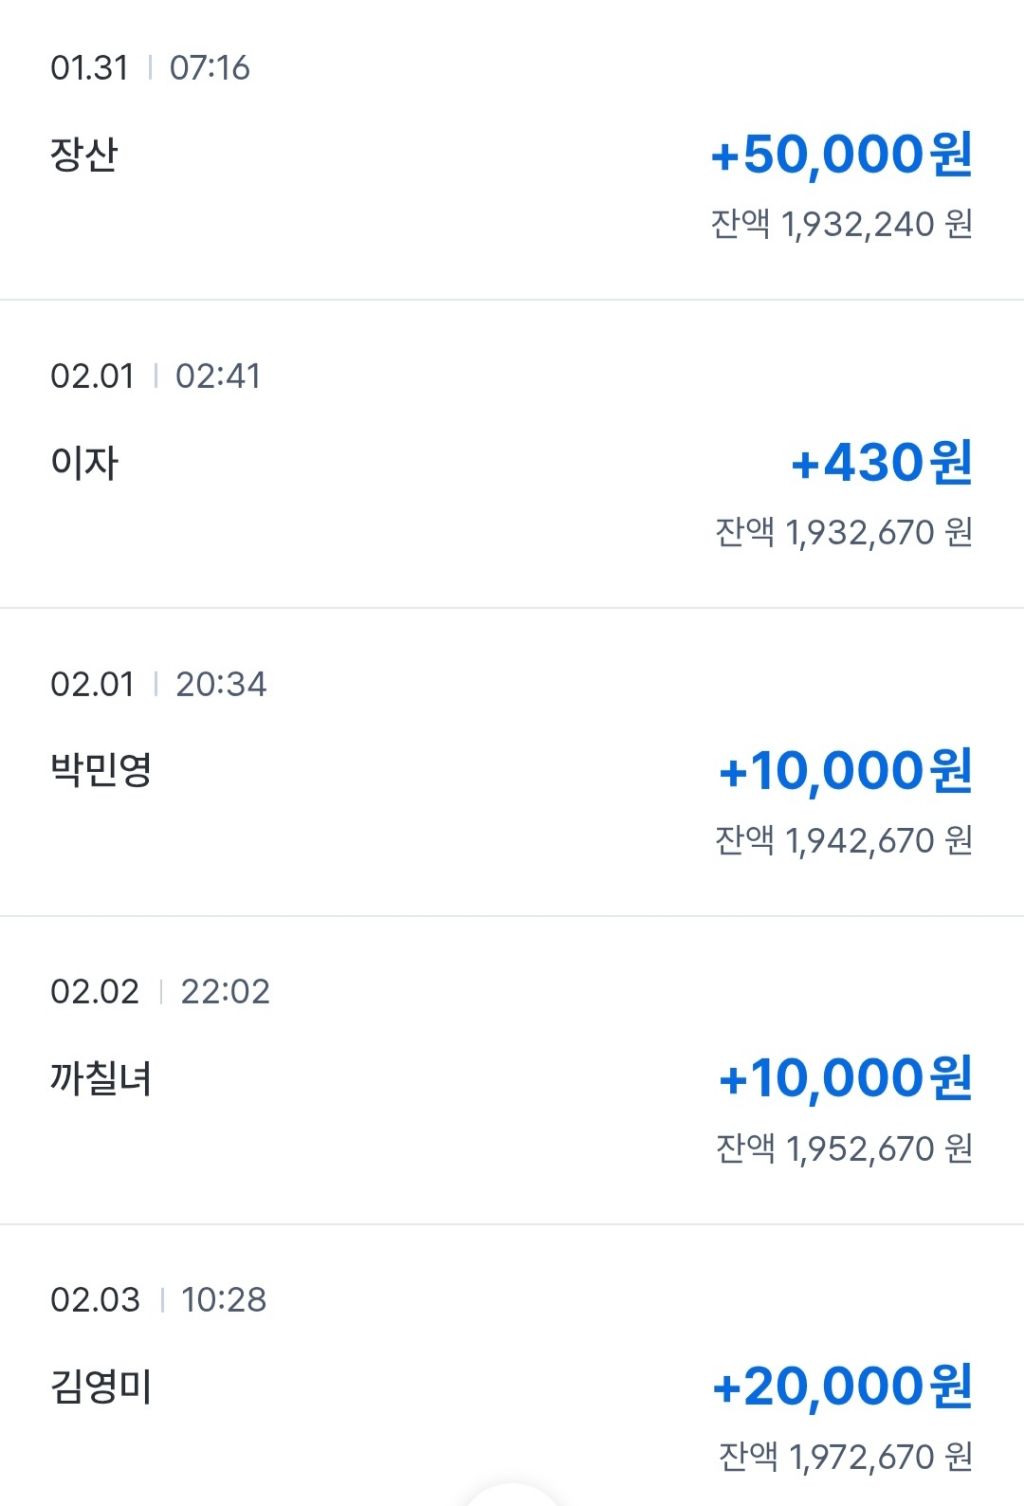Select the 잔액 1,932,240 원 balance text
Image resolution: width=1024 pixels, height=1506 pixels.
click(x=841, y=224)
